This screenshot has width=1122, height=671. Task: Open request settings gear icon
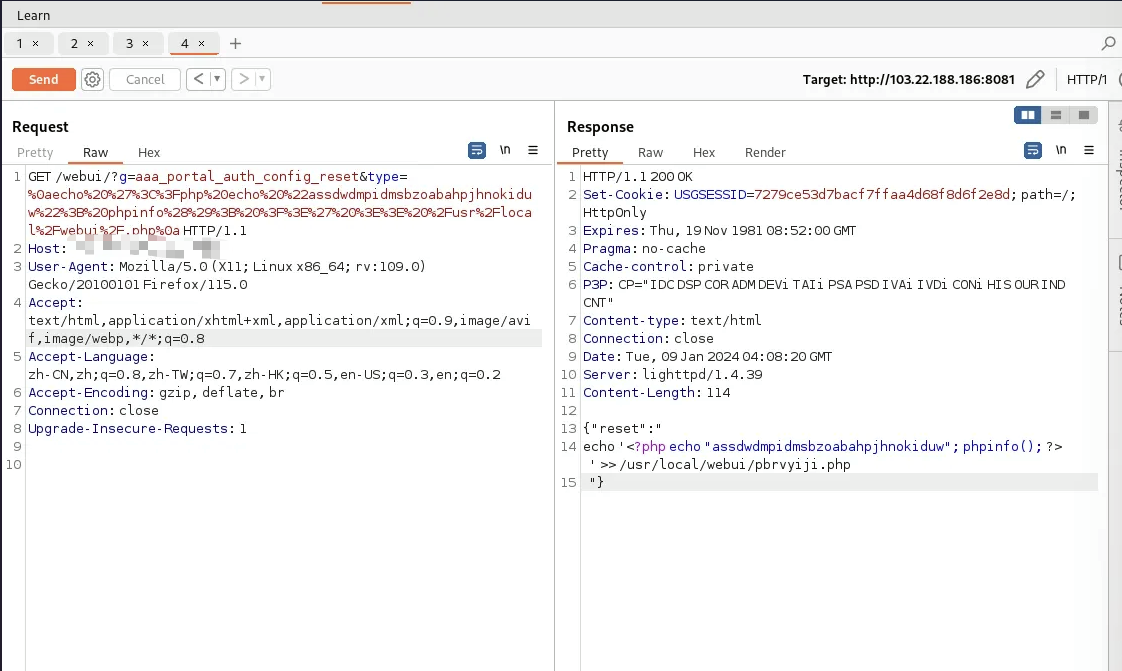coord(92,79)
